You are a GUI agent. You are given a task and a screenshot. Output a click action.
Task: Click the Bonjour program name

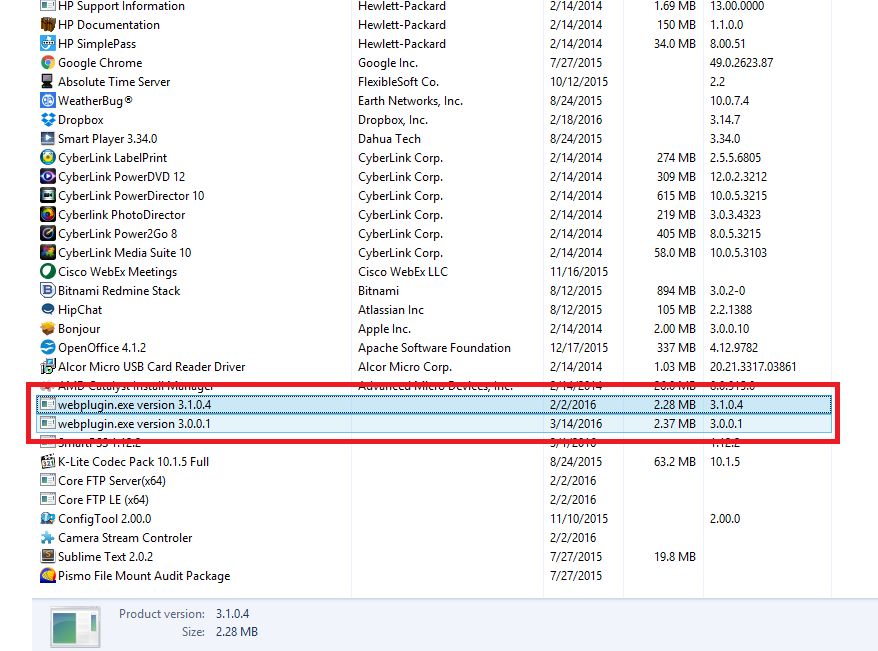tap(79, 329)
